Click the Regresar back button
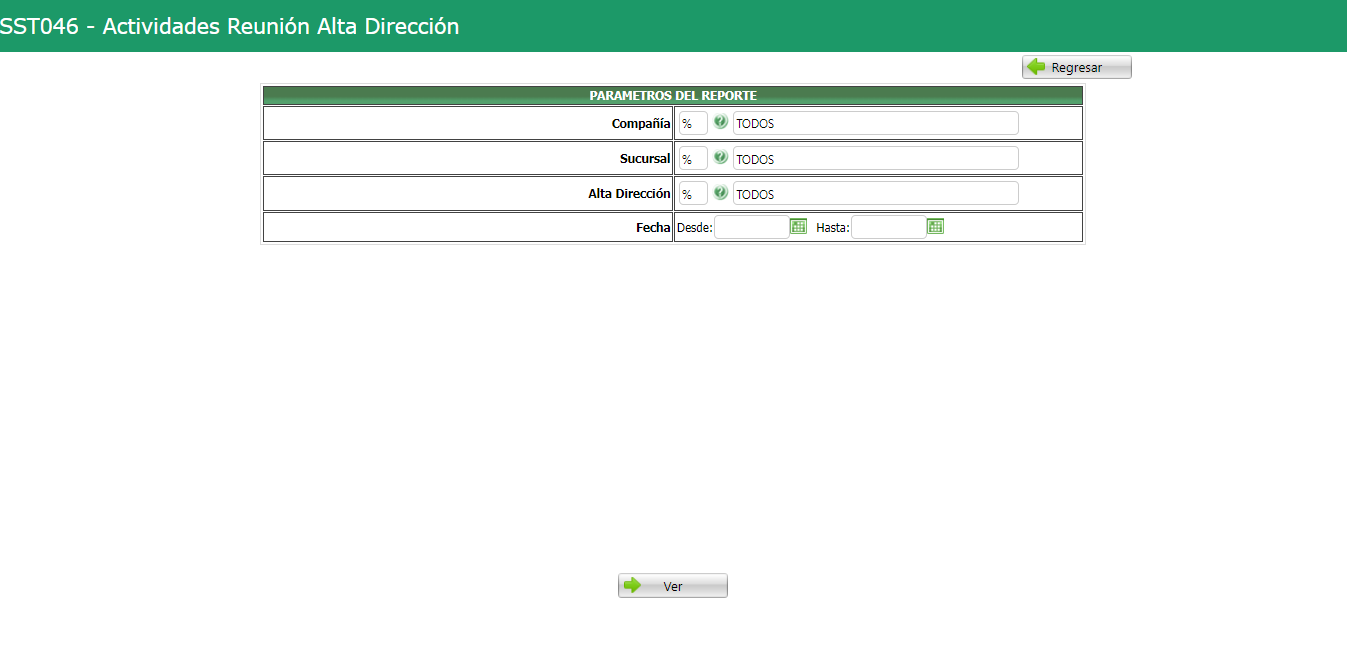1347x651 pixels. pos(1077,67)
